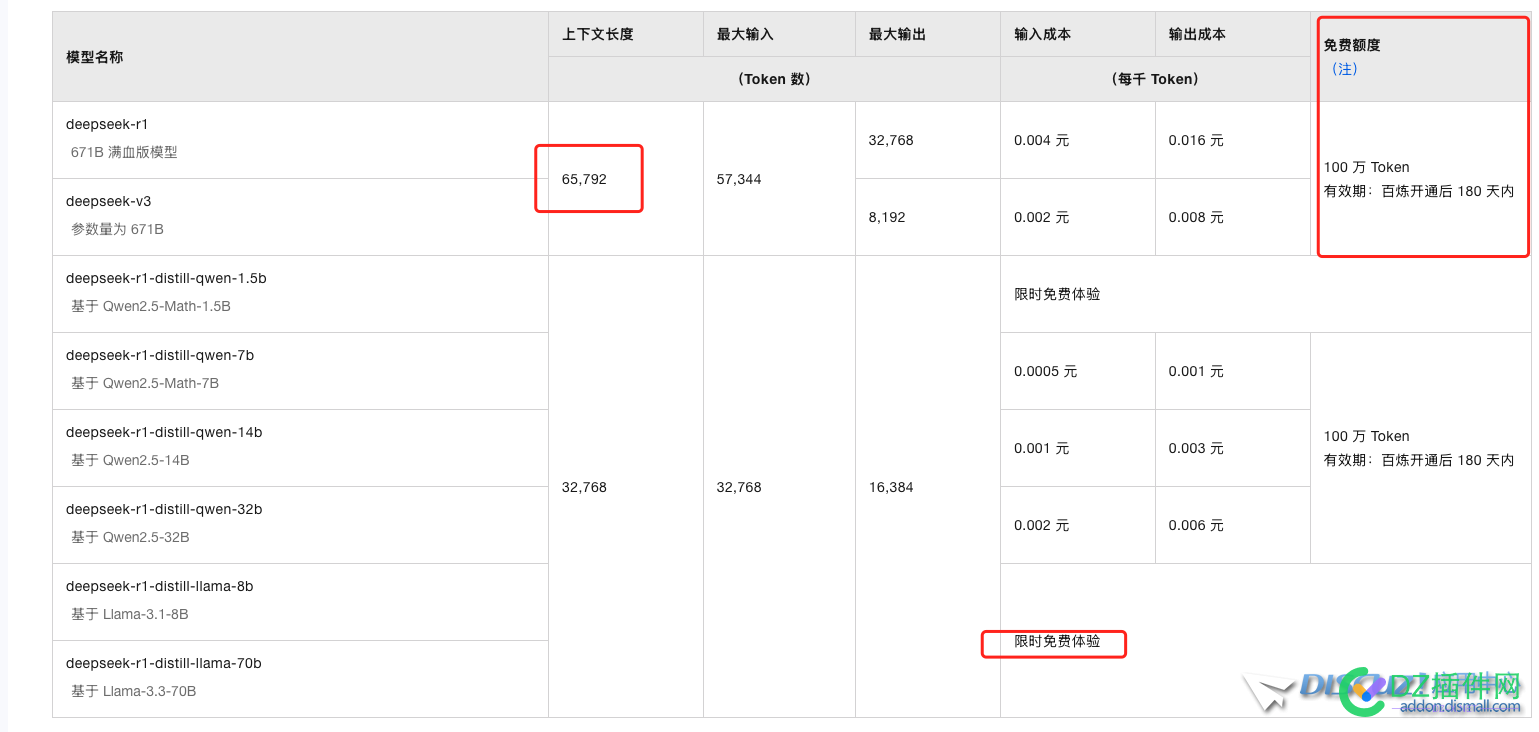1539x732 pixels.
Task: Click the 0.004 元 input cost
Action: coord(1042,140)
